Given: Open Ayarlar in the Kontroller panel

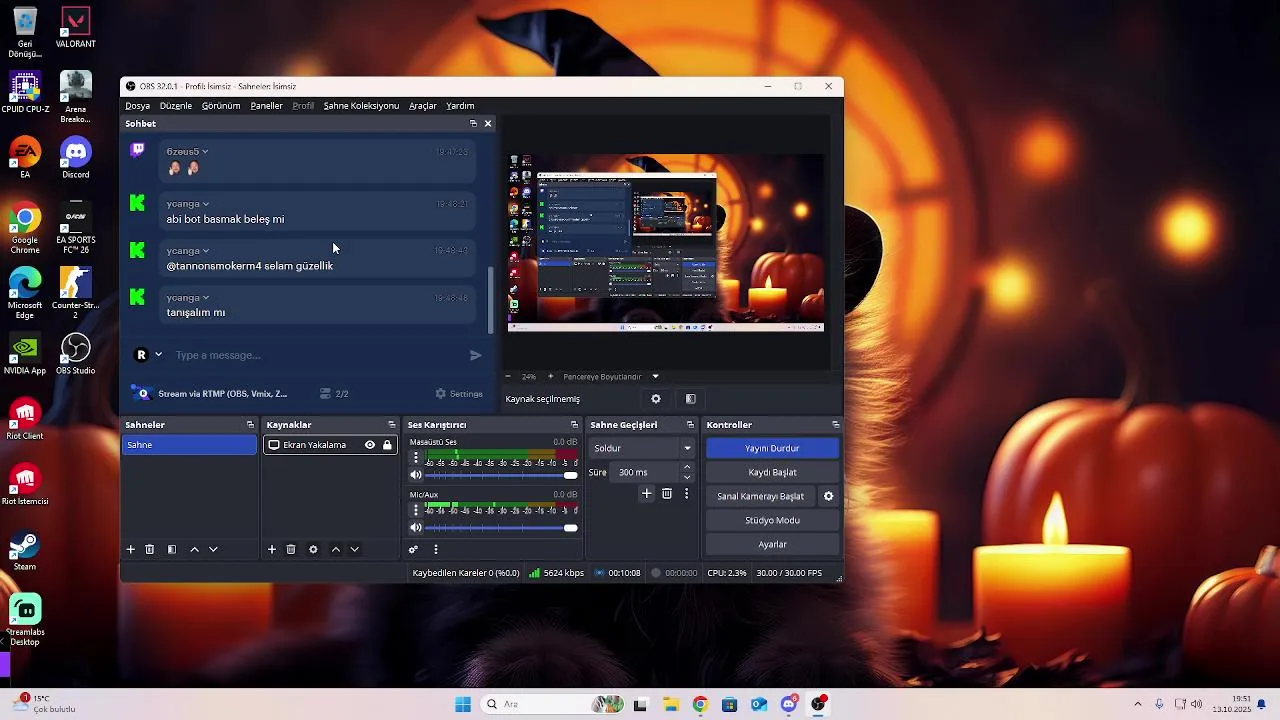Looking at the screenshot, I should click(x=772, y=544).
